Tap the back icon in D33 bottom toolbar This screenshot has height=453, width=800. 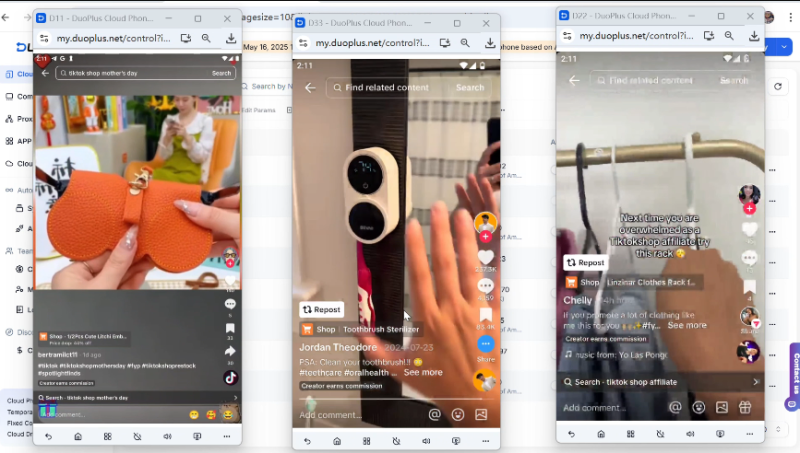[x=307, y=441]
